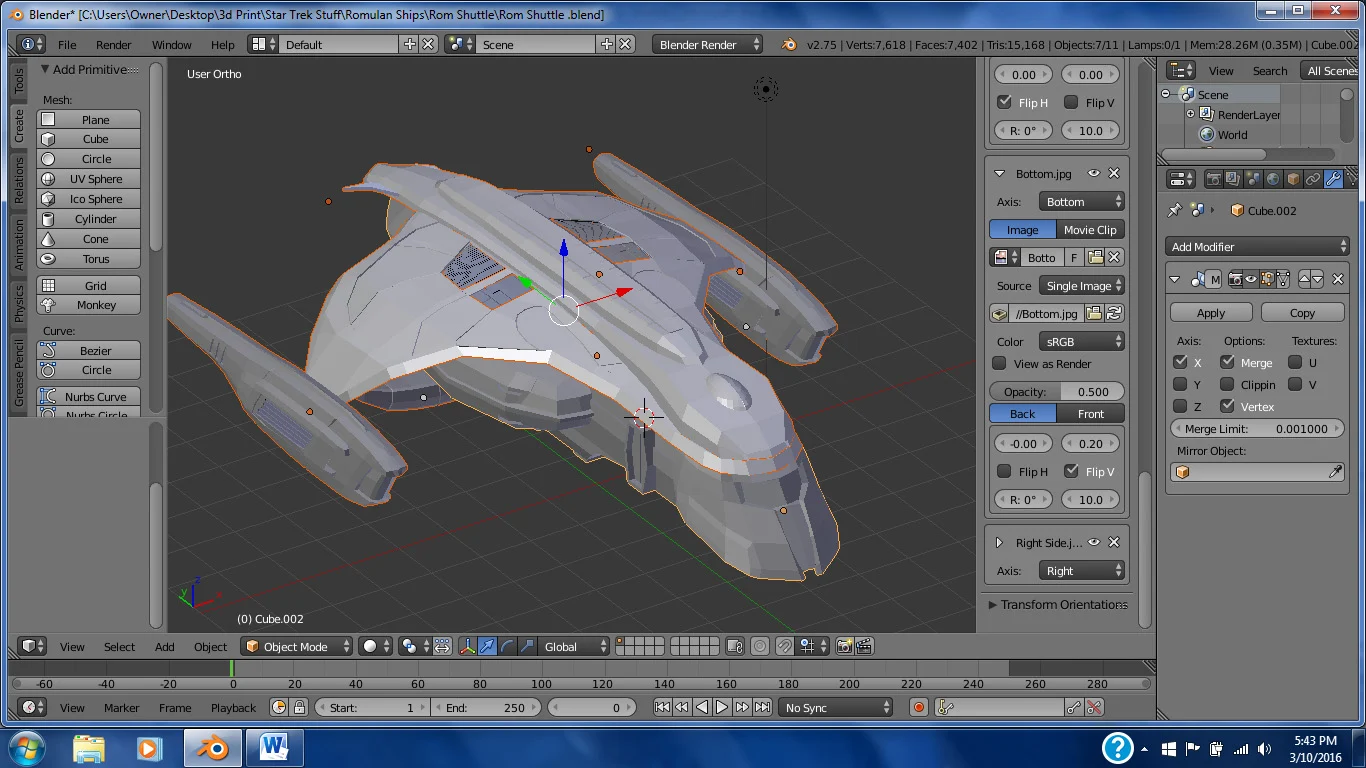
Task: Open the Add Modifier dropdown
Action: (1258, 247)
